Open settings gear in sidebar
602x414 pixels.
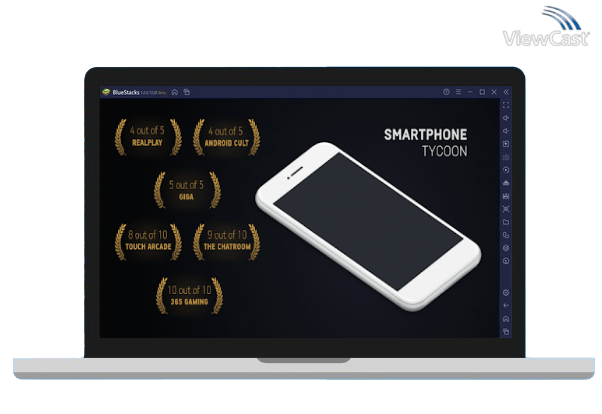click(506, 293)
